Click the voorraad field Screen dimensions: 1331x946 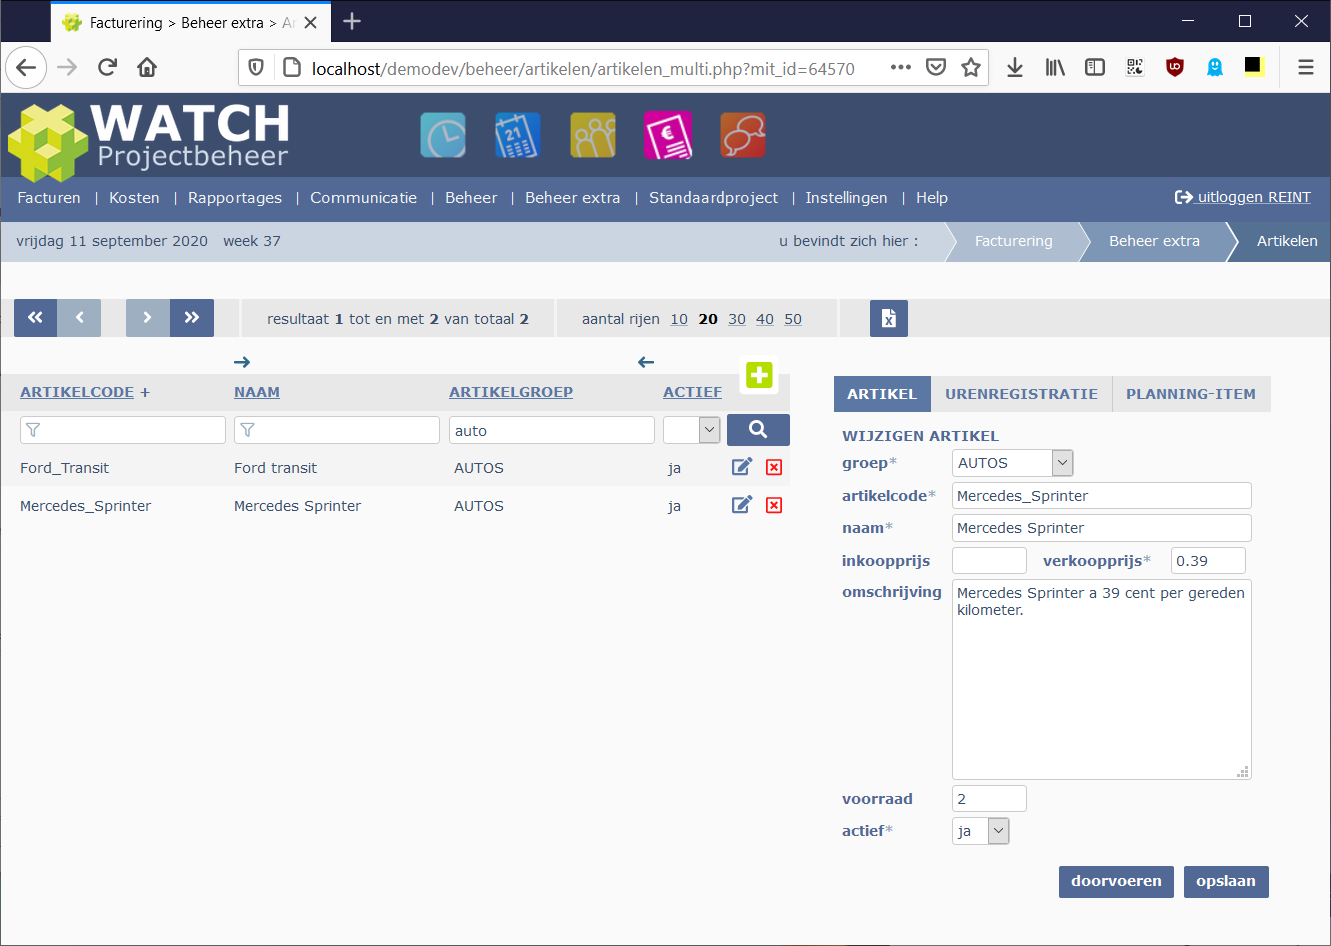(x=989, y=798)
